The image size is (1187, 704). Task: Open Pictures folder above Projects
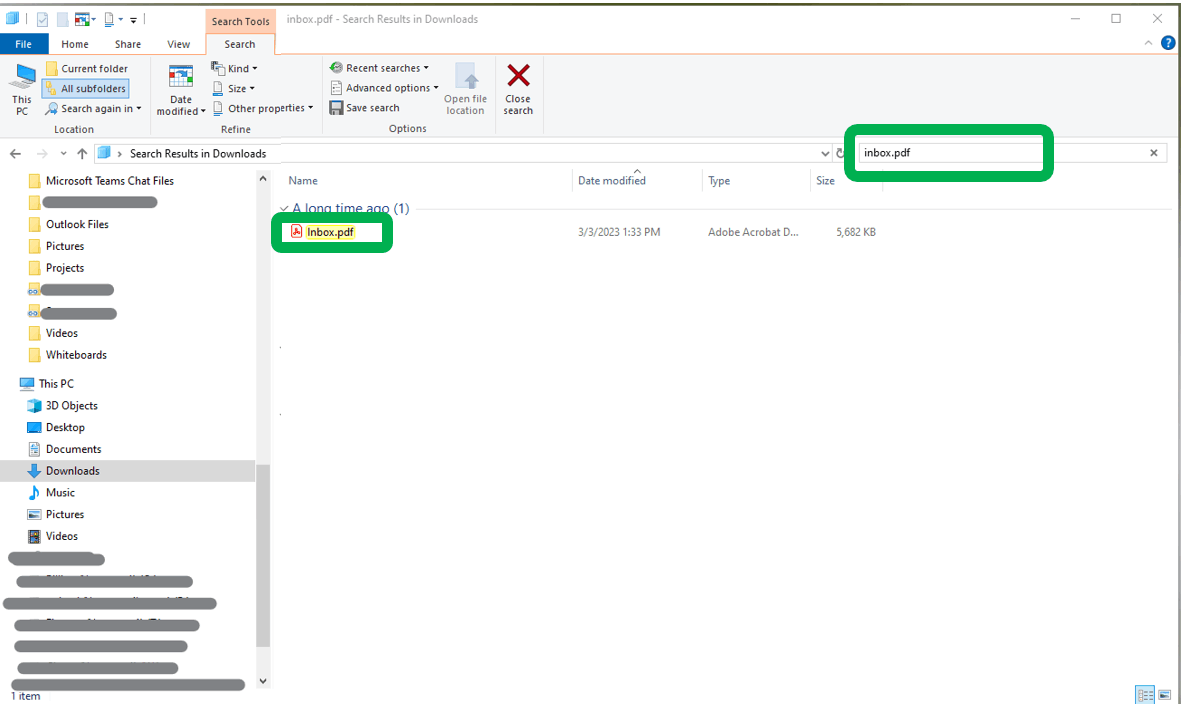pos(65,246)
